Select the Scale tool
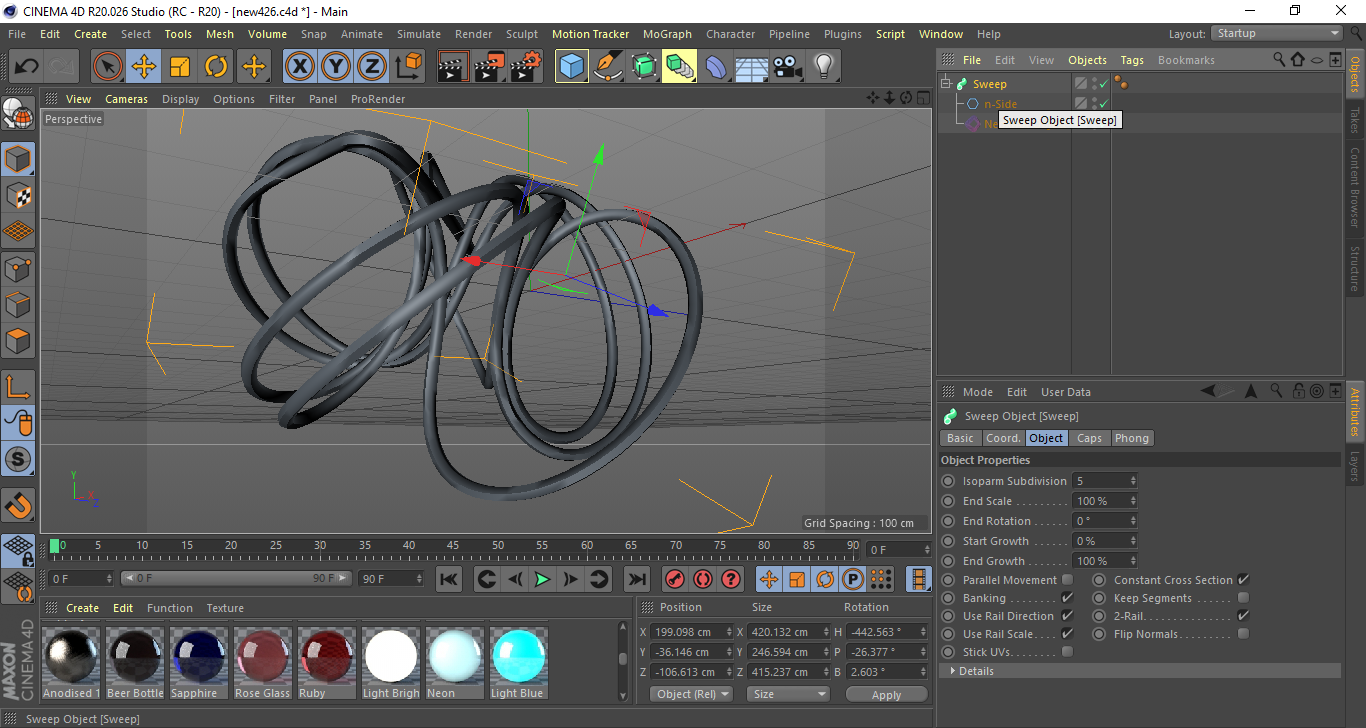Image resolution: width=1366 pixels, height=728 pixels. (180, 67)
